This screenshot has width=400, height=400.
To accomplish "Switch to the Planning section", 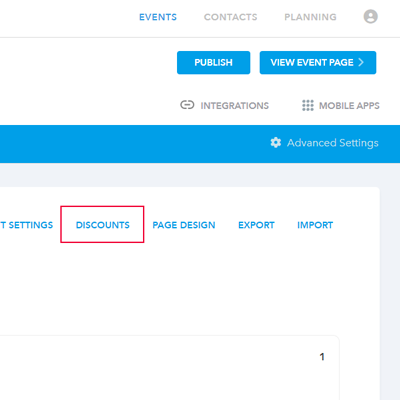I will point(310,17).
